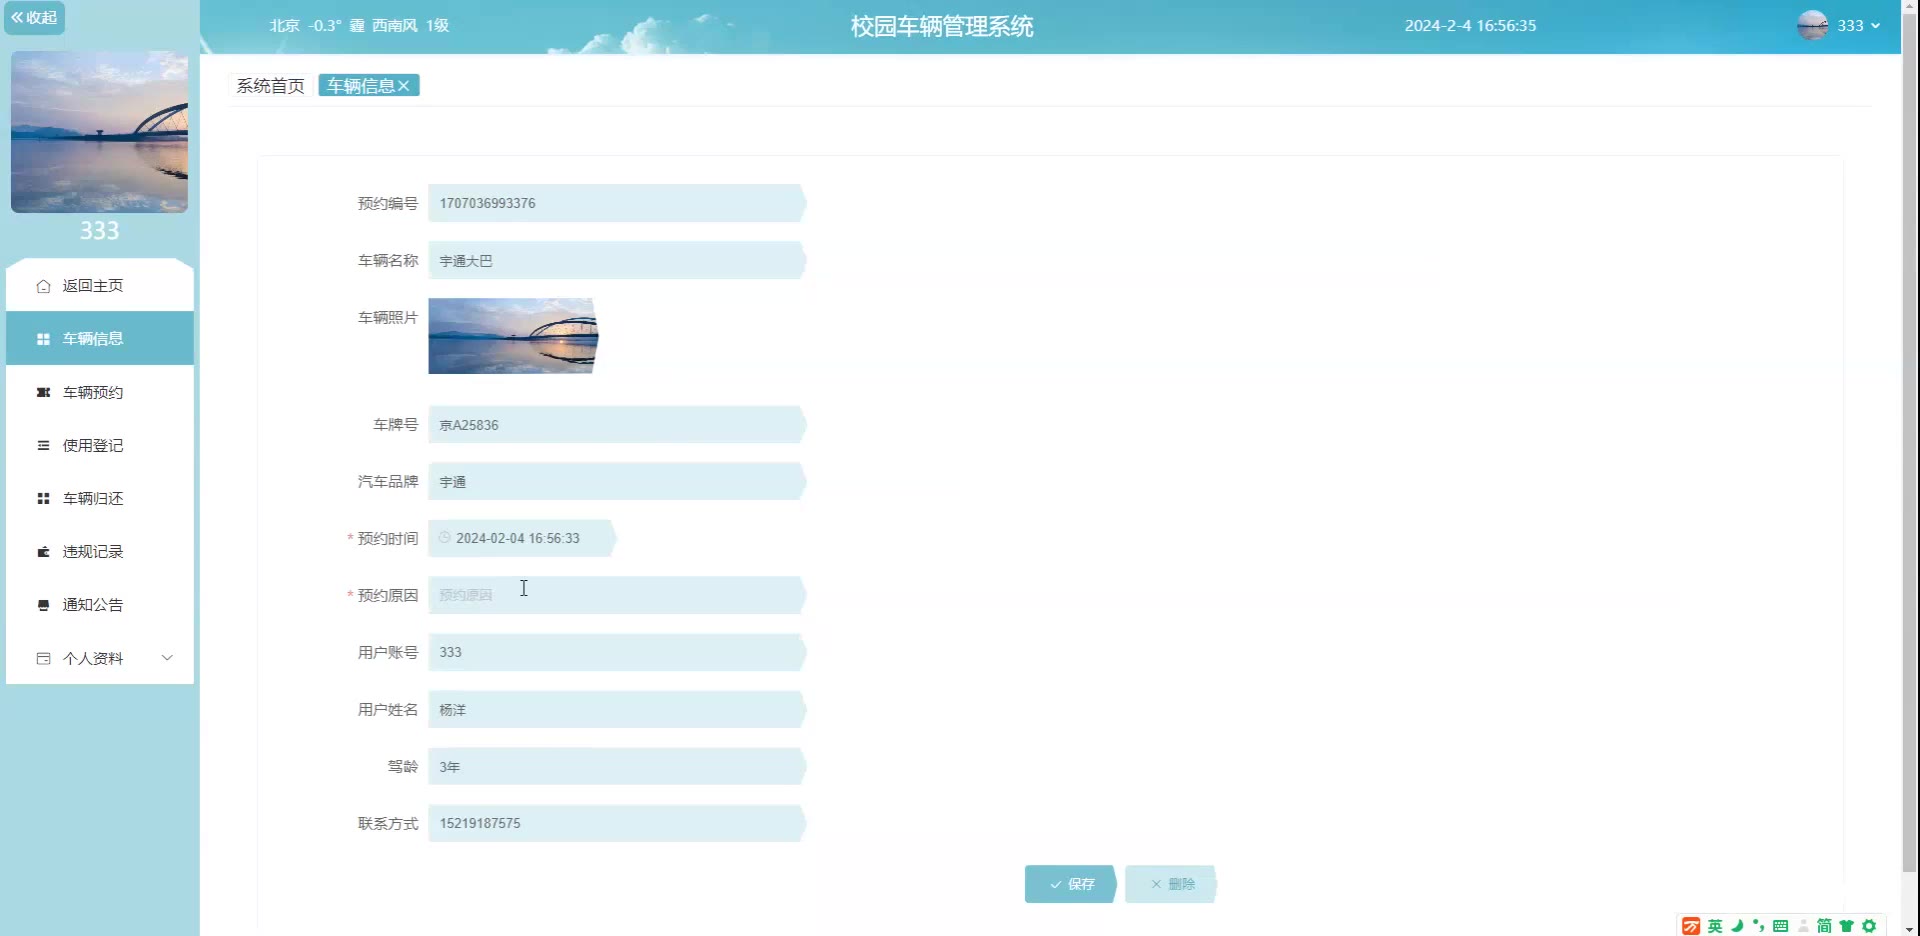1920x936 pixels.
Task: Click the weather text 北京 -0.3° 霾
Action: pyautogui.click(x=316, y=26)
